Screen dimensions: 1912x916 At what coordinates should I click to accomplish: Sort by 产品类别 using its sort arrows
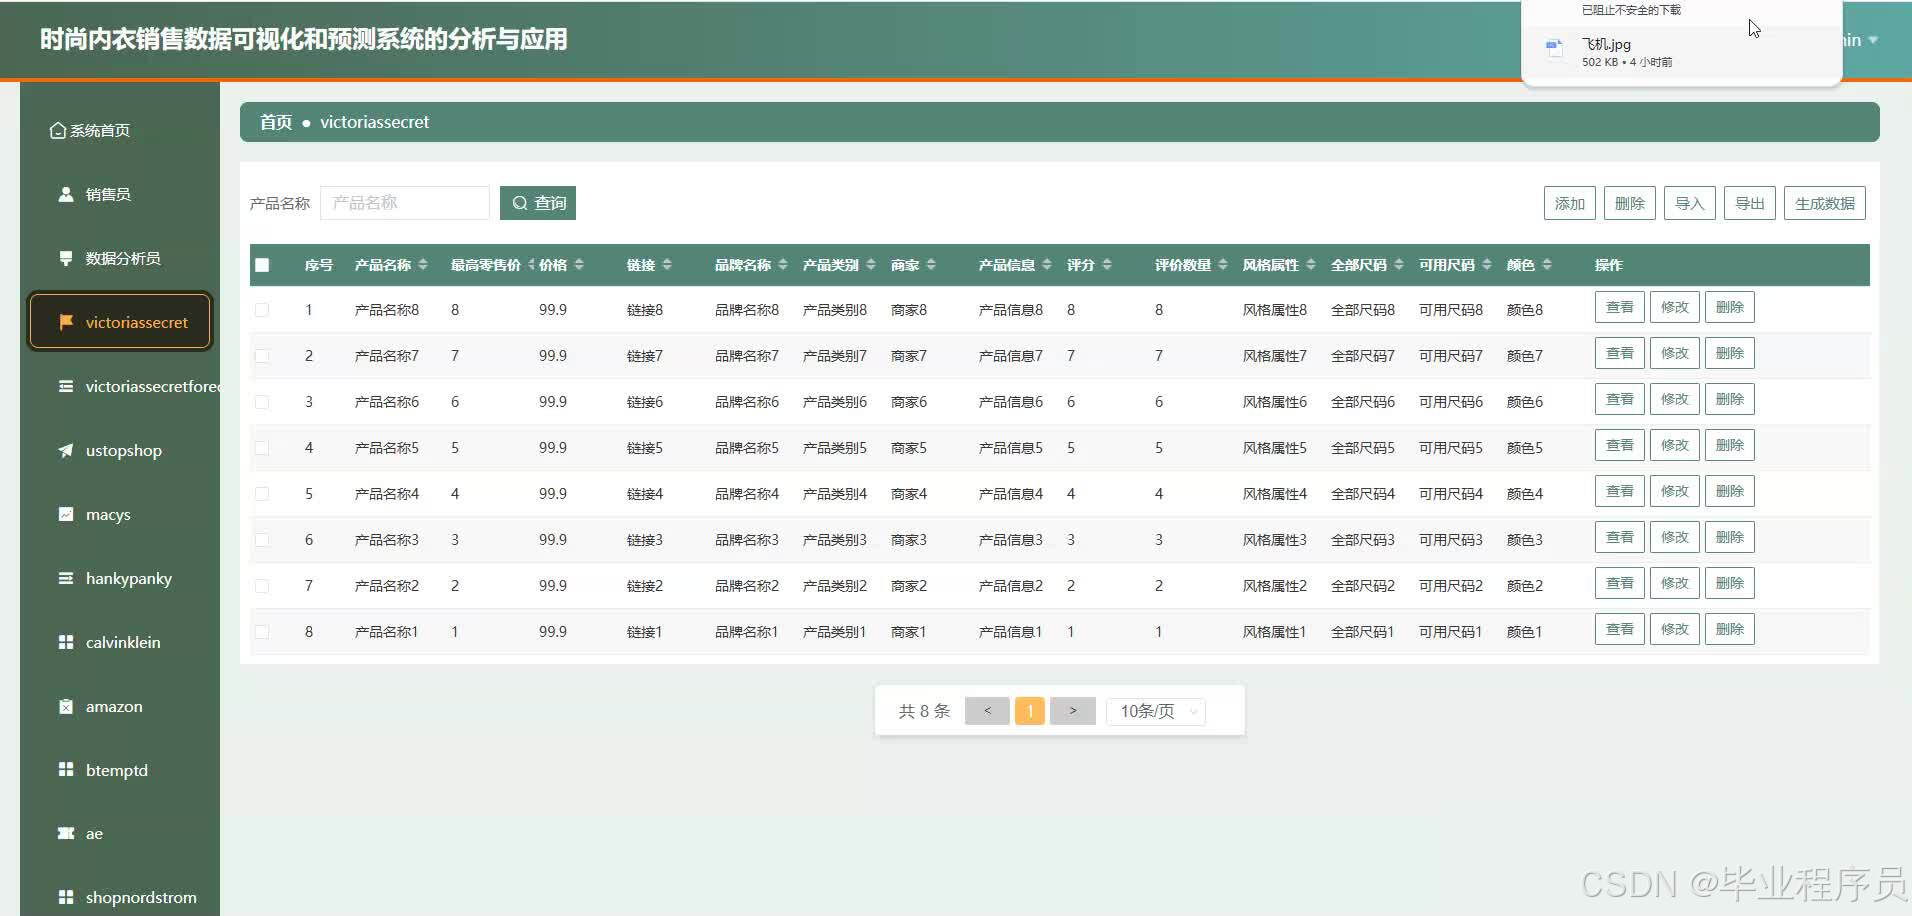tap(871, 265)
